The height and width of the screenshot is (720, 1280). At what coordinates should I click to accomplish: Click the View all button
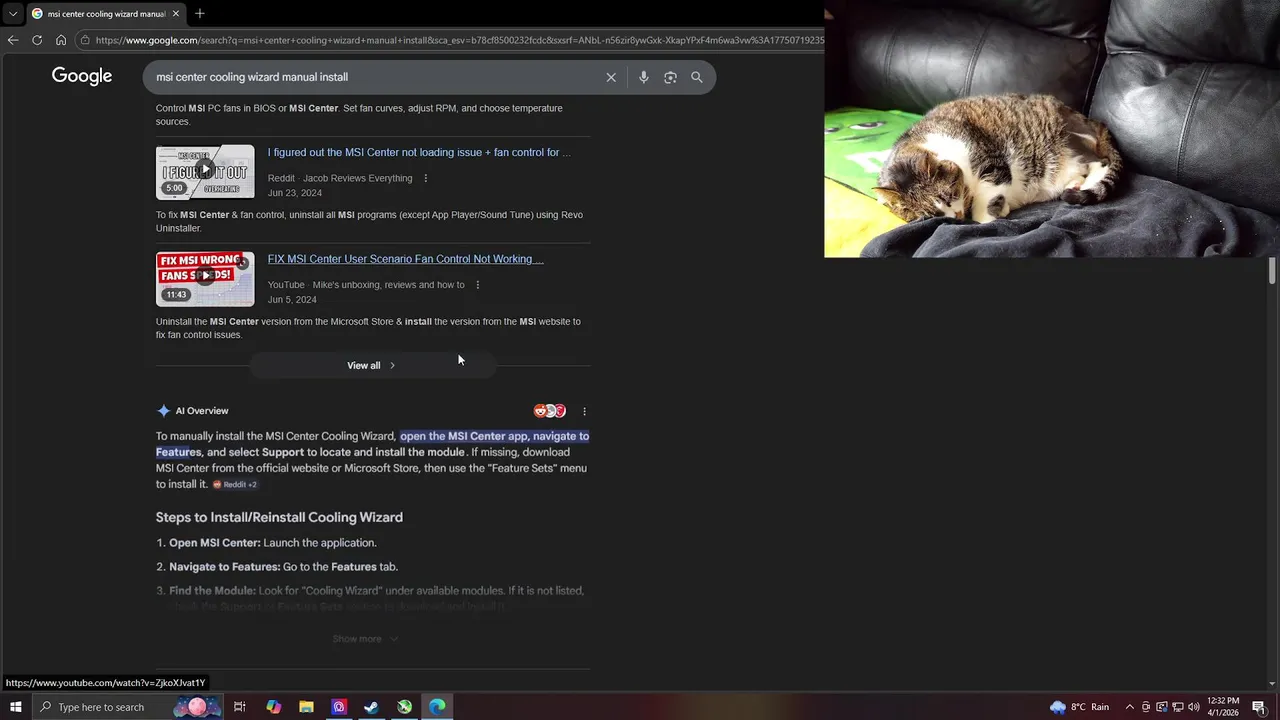pyautogui.click(x=371, y=365)
